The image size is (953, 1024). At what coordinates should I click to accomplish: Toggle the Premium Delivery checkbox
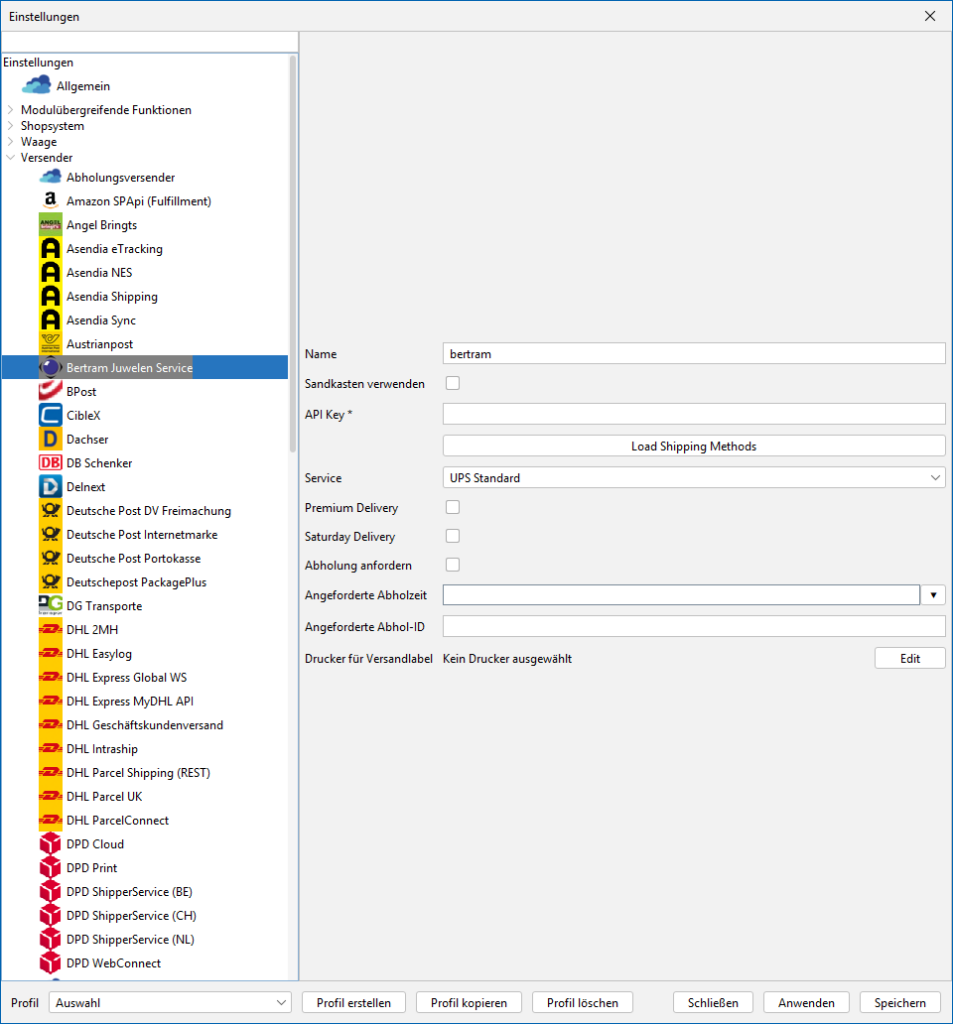pyautogui.click(x=452, y=508)
